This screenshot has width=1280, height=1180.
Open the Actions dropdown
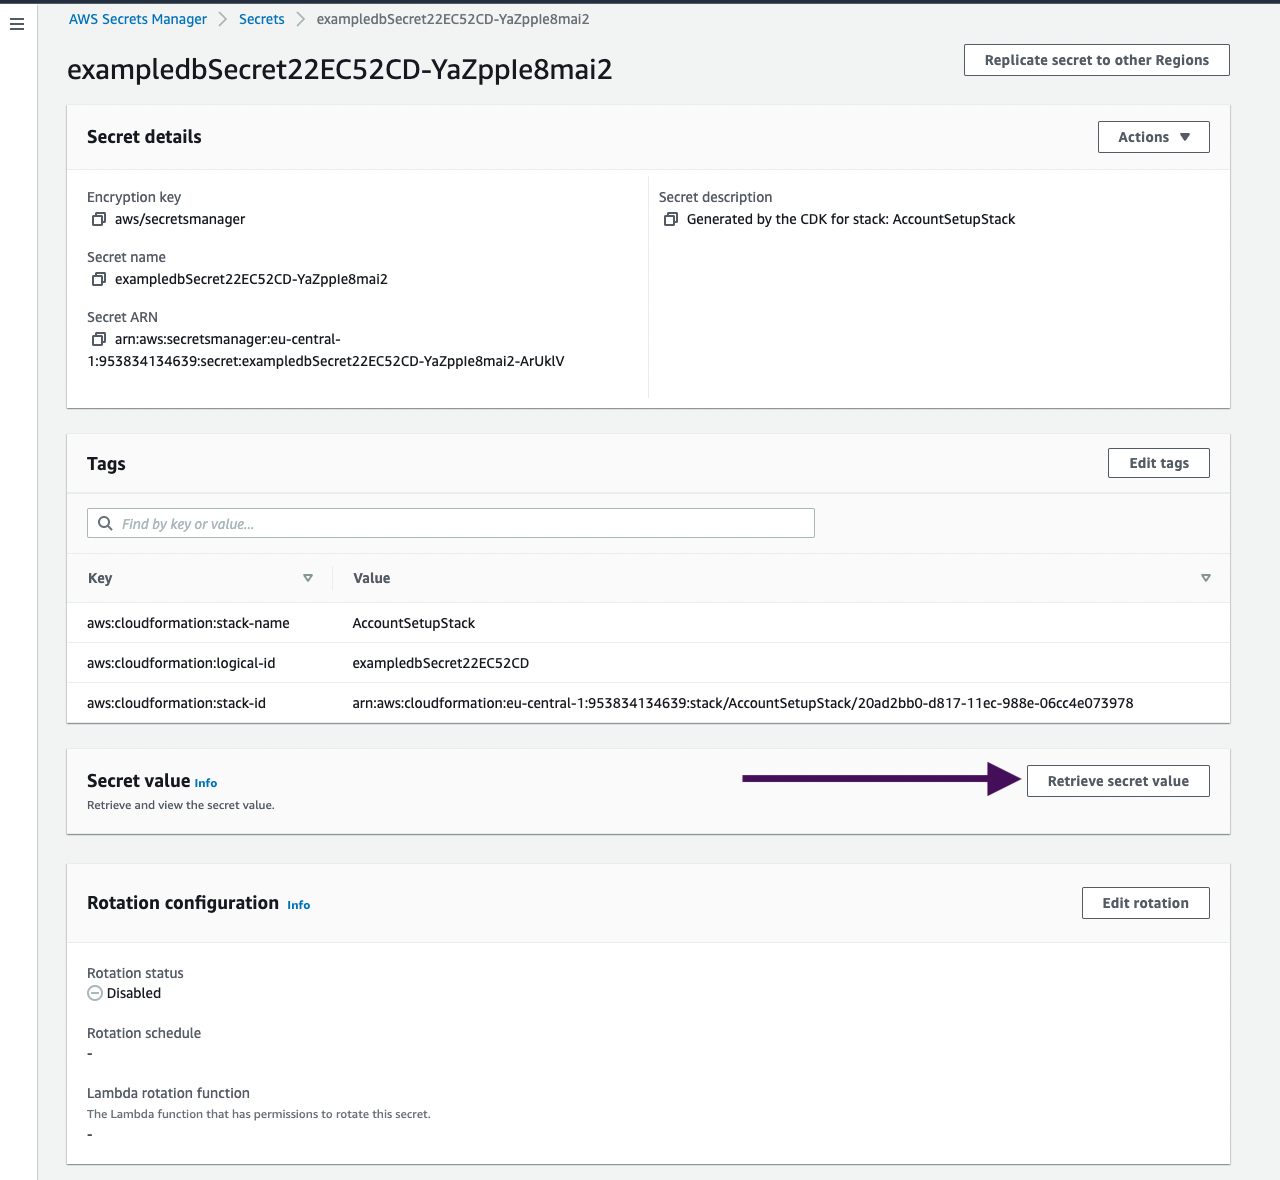click(x=1154, y=137)
